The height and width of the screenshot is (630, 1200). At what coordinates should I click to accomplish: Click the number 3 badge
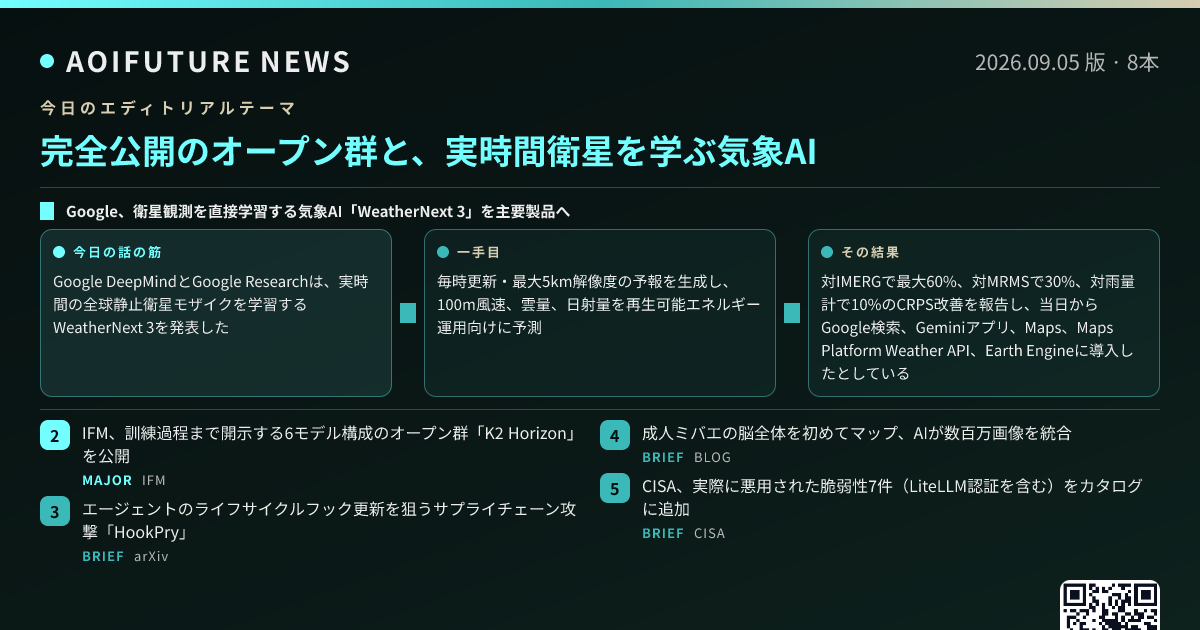pyautogui.click(x=55, y=512)
